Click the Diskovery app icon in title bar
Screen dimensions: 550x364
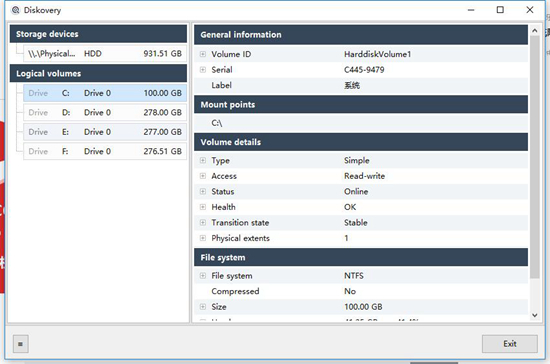click(x=15, y=10)
